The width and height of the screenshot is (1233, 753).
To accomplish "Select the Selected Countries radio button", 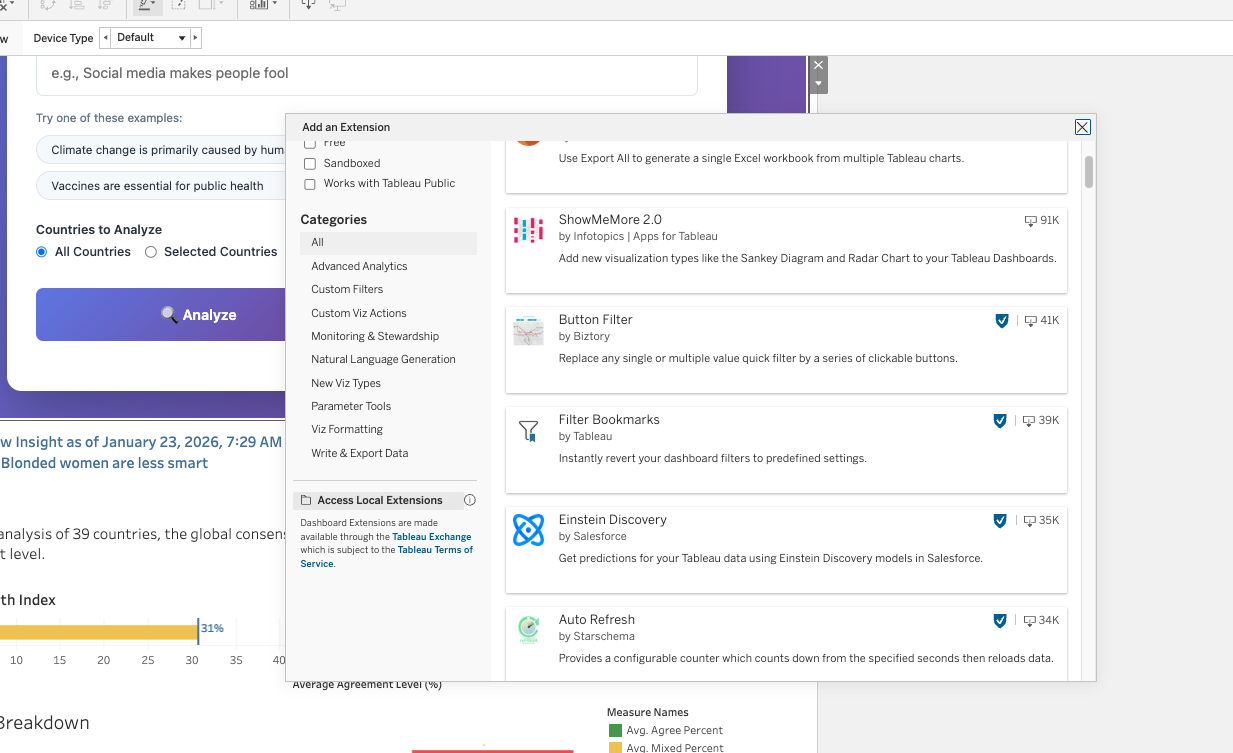I will coord(151,252).
